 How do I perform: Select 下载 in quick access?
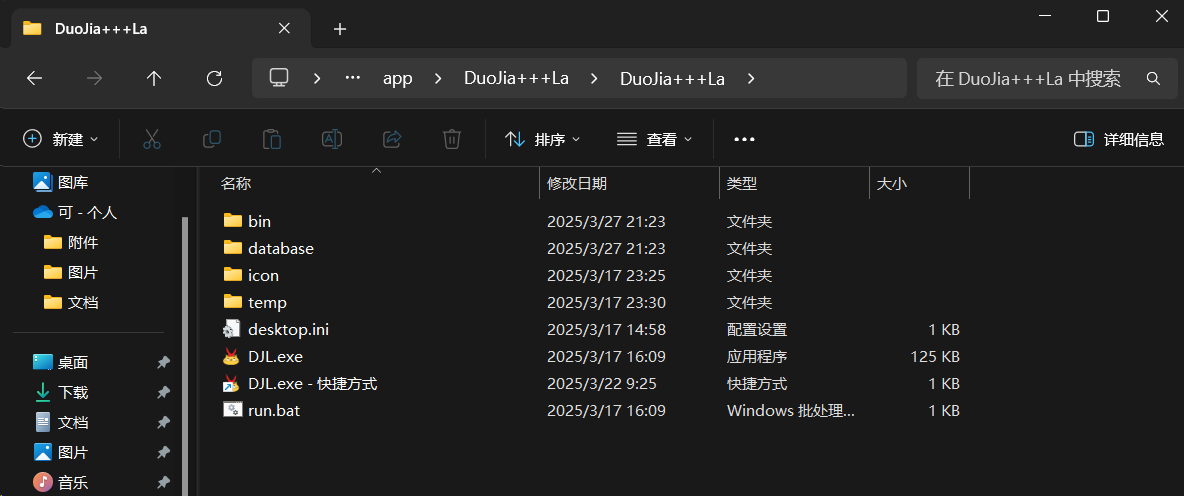pos(72,393)
